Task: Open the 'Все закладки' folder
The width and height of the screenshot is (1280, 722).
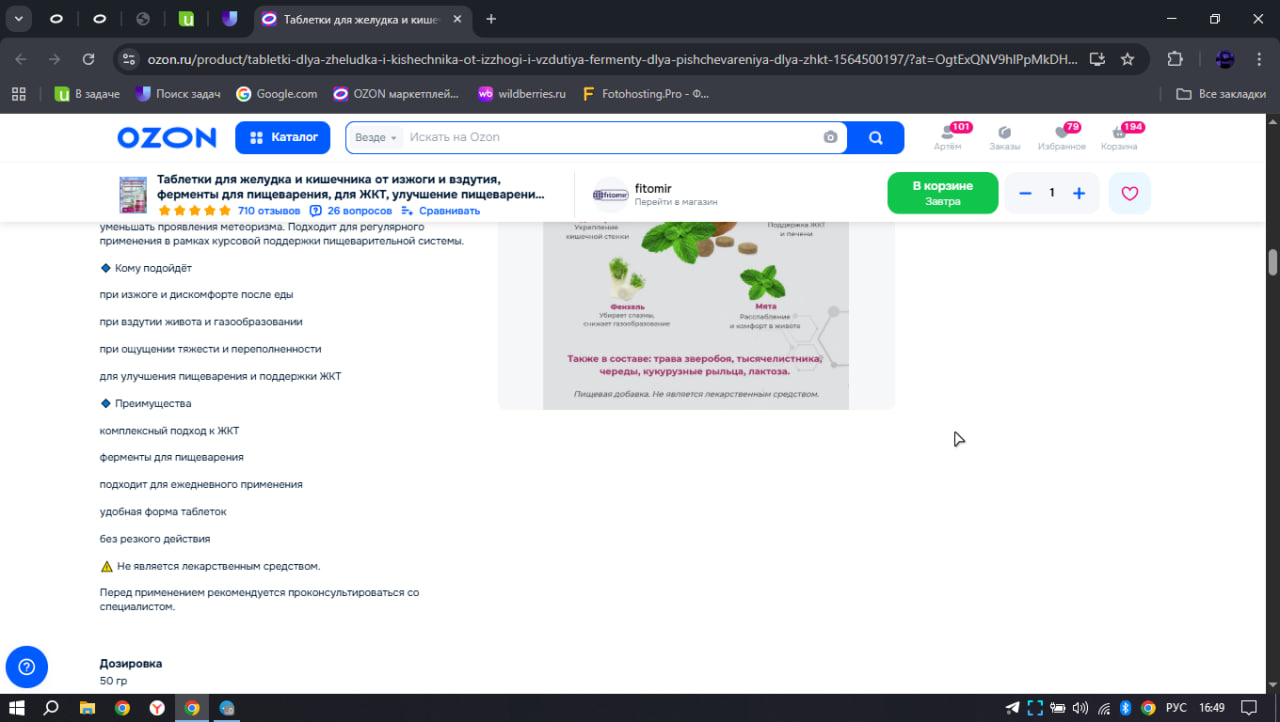Action: [1219, 94]
